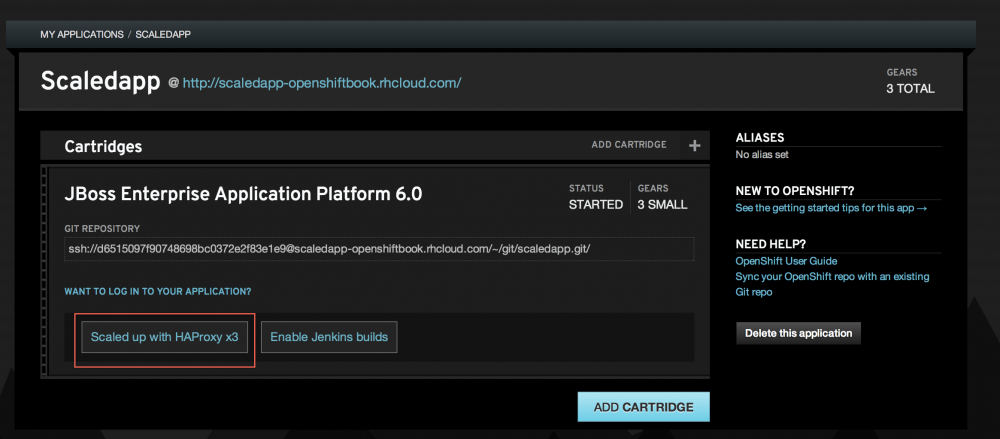Viewport: 1000px width, 439px height.
Task: Click the 'No alias set' text under Aliases
Action: 770,155
